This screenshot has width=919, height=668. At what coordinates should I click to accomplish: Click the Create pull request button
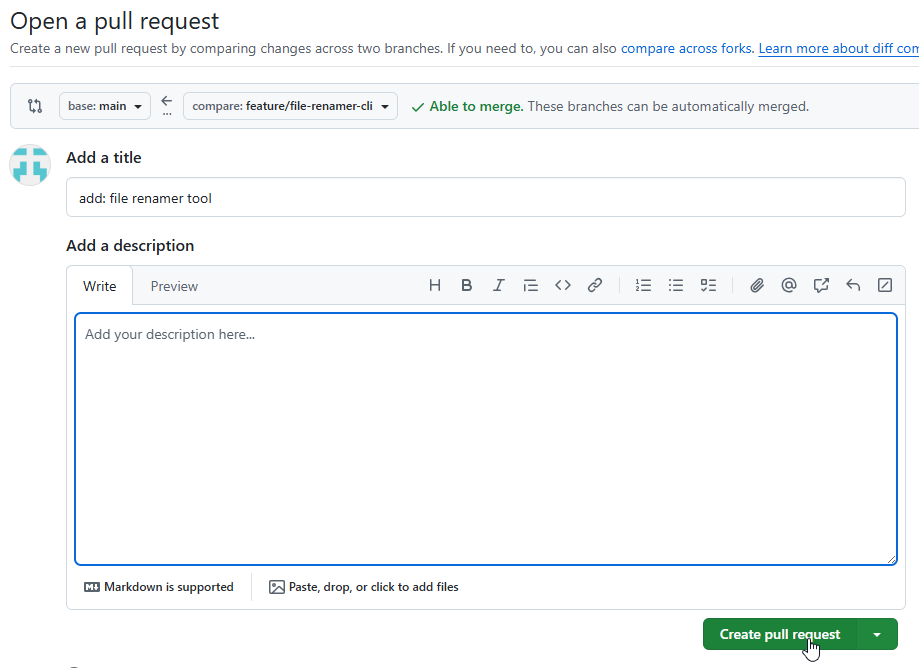pyautogui.click(x=779, y=635)
